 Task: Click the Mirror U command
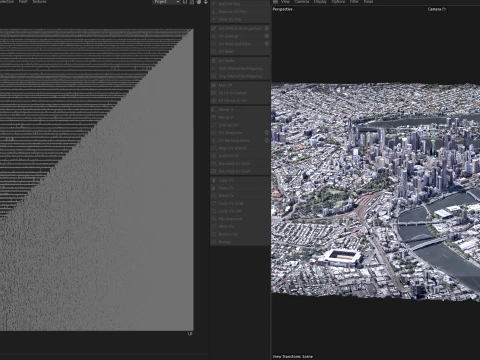(240, 110)
